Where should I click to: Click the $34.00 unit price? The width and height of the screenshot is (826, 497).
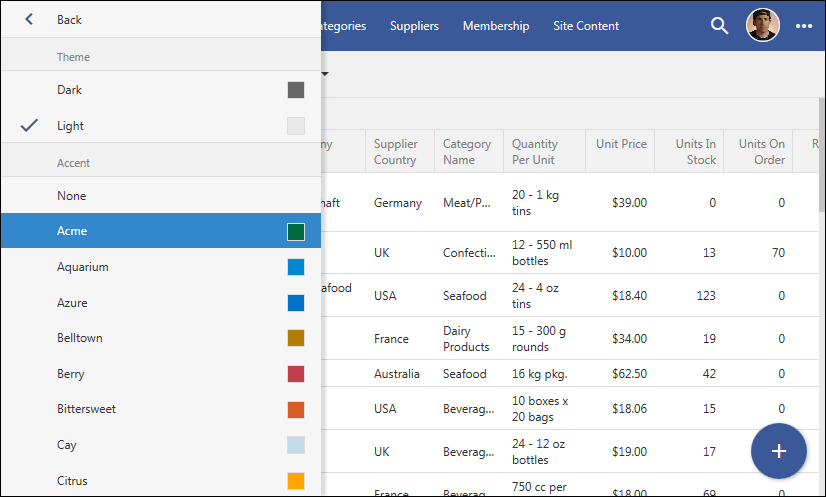630,339
